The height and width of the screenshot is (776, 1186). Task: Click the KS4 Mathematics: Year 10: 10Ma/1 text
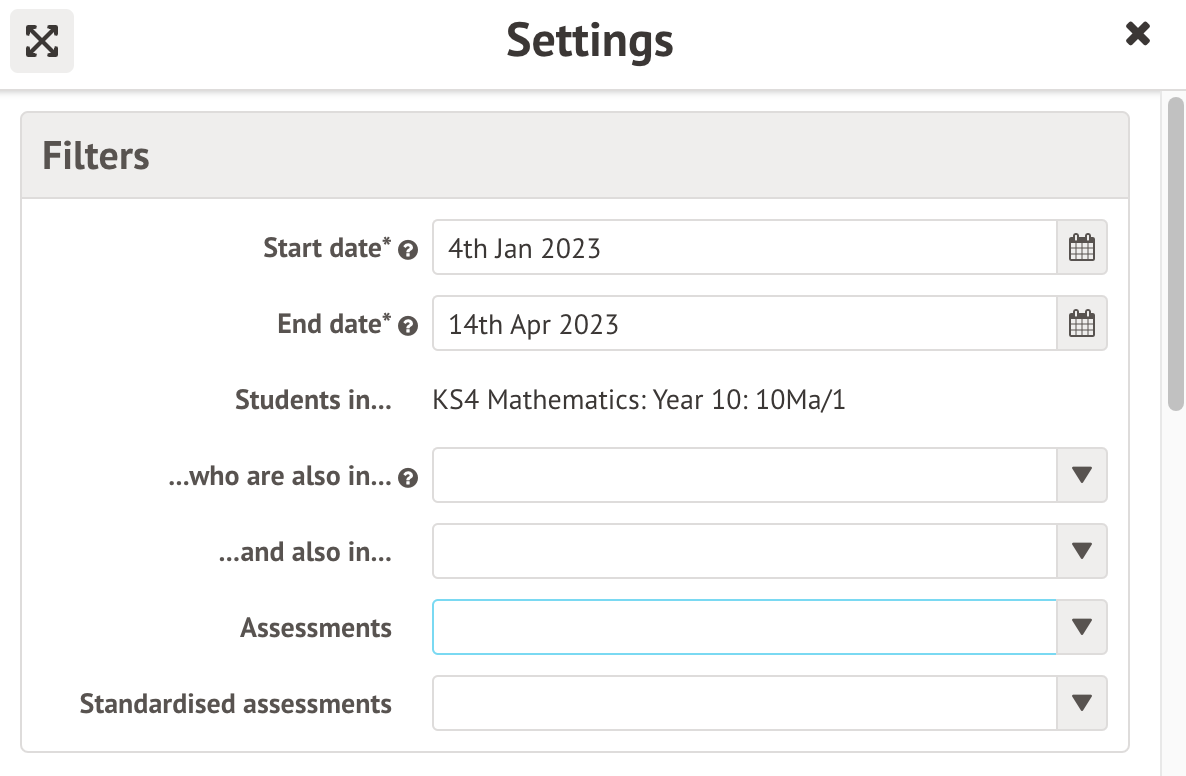(639, 401)
